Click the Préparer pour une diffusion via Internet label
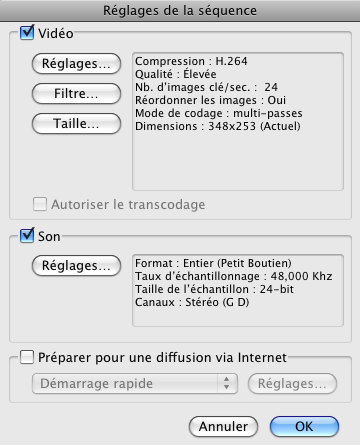The width and height of the screenshot is (360, 445). 162,357
